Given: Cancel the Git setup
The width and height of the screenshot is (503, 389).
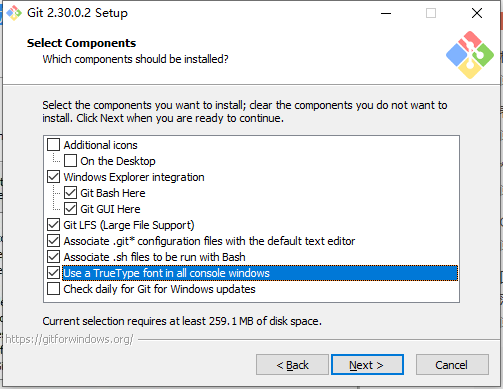Looking at the screenshot, I should click(x=452, y=365).
